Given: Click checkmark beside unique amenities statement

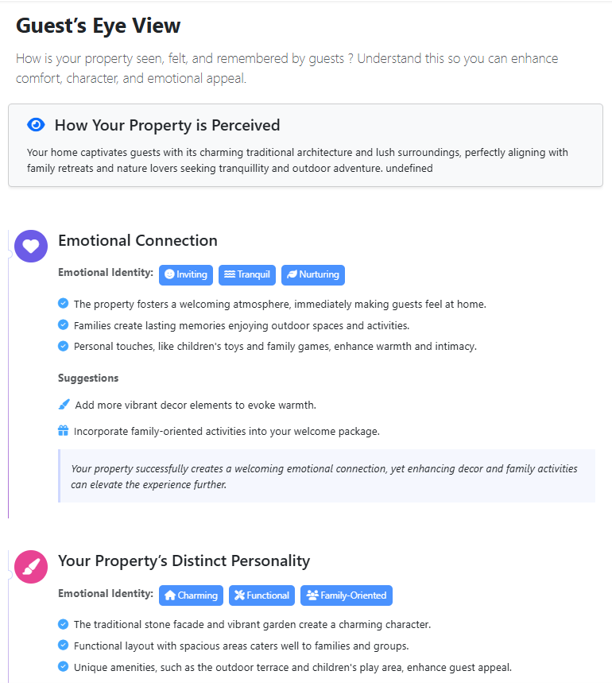Looking at the screenshot, I should (x=63, y=666).
